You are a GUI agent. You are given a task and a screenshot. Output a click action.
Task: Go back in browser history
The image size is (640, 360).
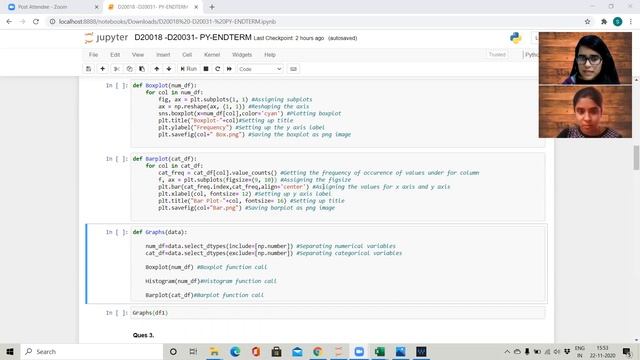[x=9, y=22]
